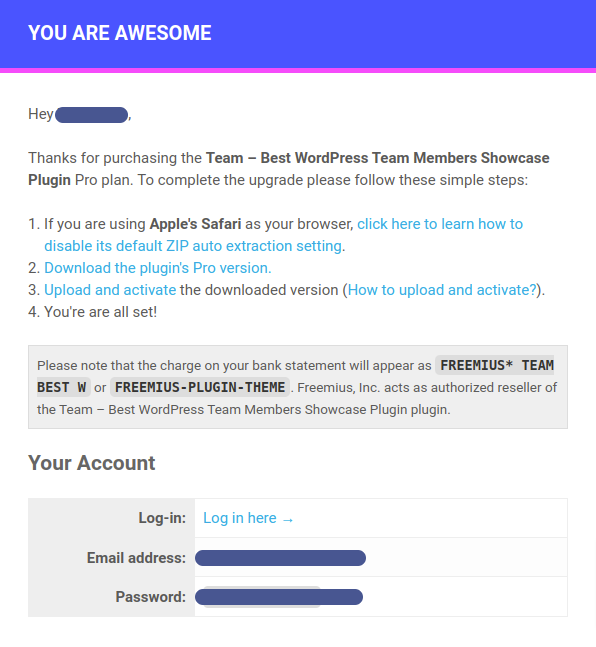This screenshot has height=647, width=596.
Task: Open How to upload and activate? help link
Action: tap(442, 290)
